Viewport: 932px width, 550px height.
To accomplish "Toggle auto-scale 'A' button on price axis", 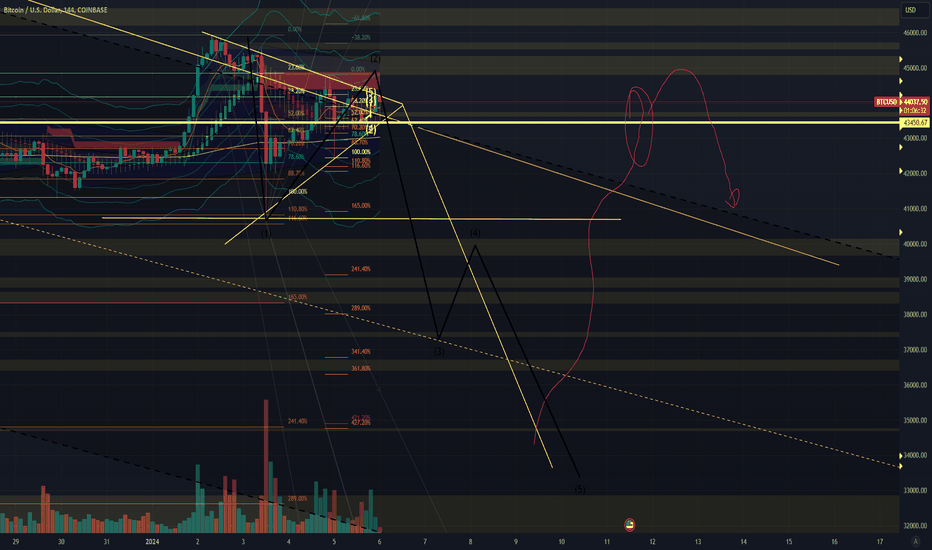I will [915, 541].
